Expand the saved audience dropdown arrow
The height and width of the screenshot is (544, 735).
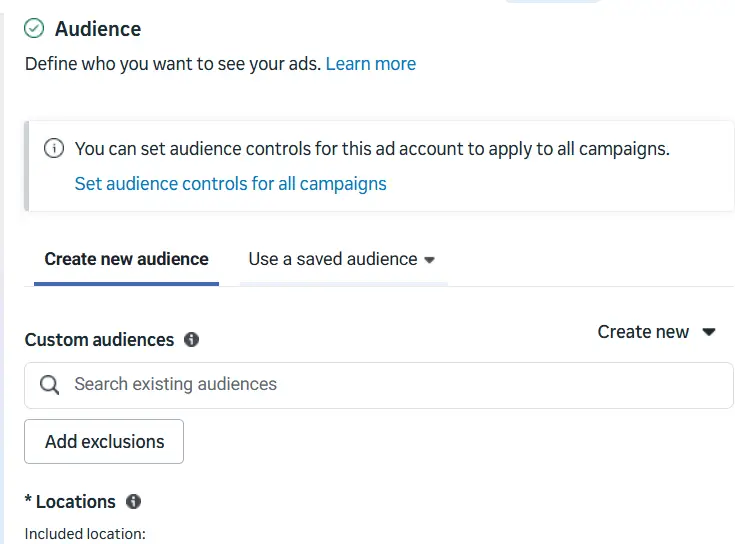coord(430,260)
